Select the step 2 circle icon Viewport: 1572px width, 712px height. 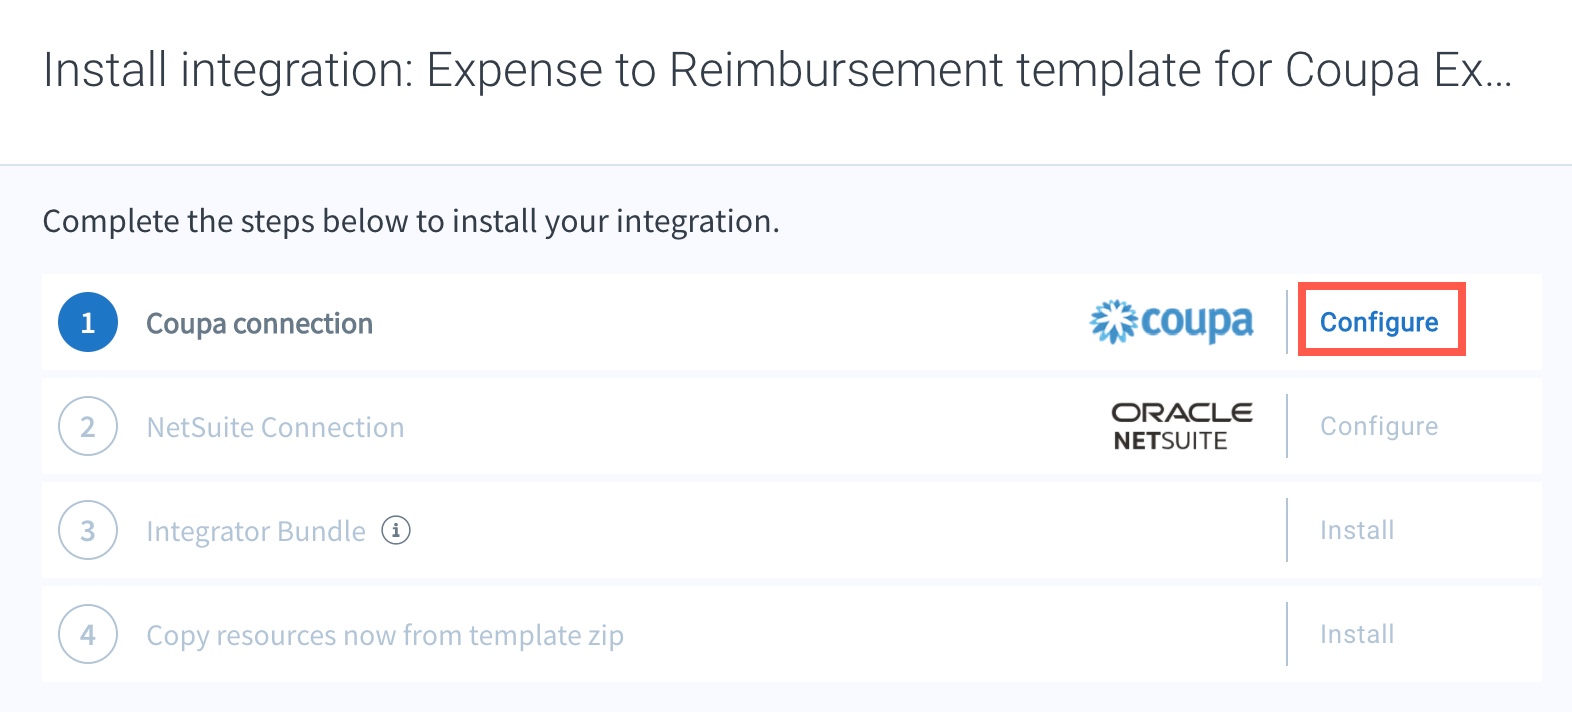[88, 426]
